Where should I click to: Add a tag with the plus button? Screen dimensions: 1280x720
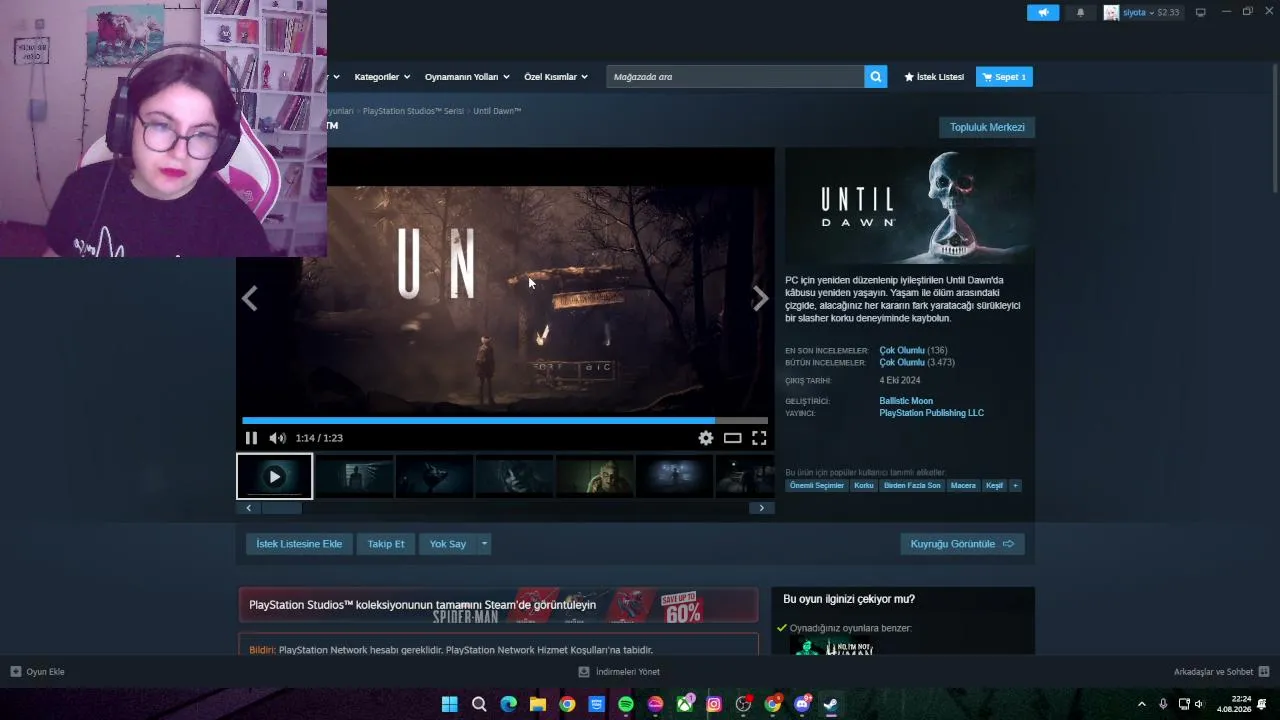[1015, 486]
